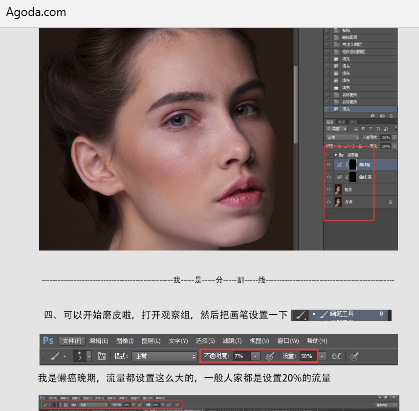419x411 pixels.
Task: Toggle the Brush panel icon in options bar
Action: (102, 356)
